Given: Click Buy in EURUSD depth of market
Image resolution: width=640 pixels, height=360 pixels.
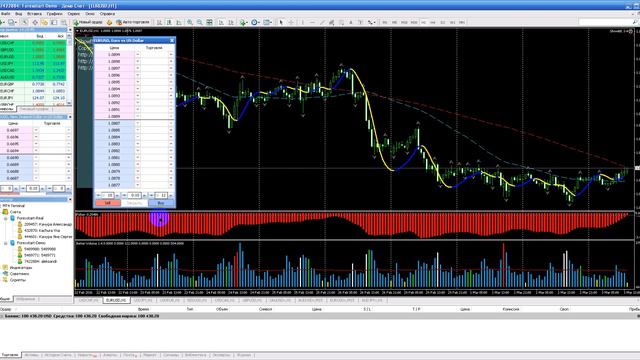Looking at the screenshot, I should [161, 203].
